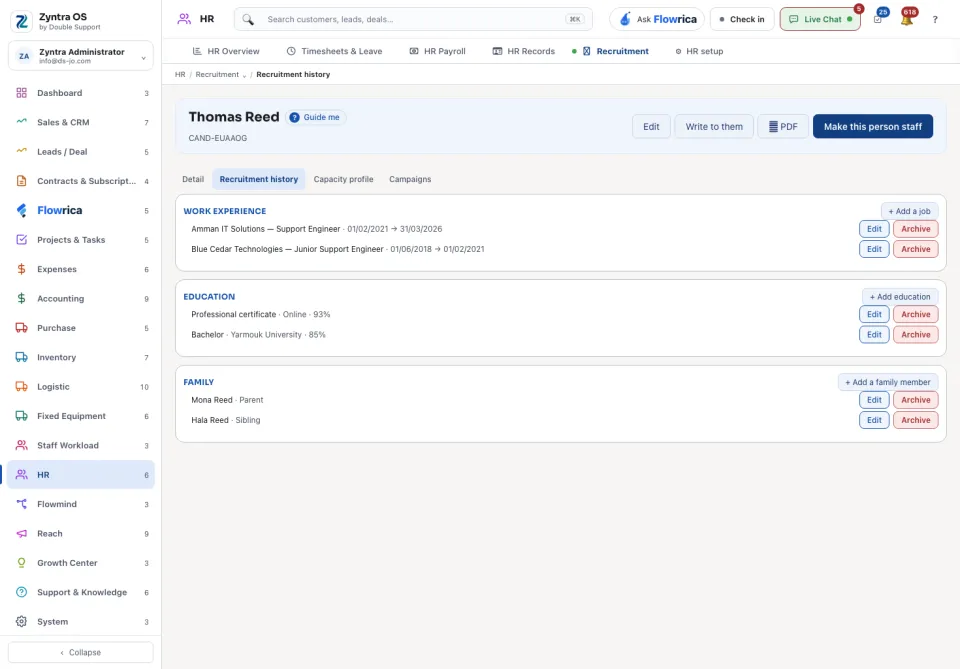Open Contracts & Subscriptions document icon
Image resolution: width=960 pixels, height=669 pixels.
click(x=21, y=181)
